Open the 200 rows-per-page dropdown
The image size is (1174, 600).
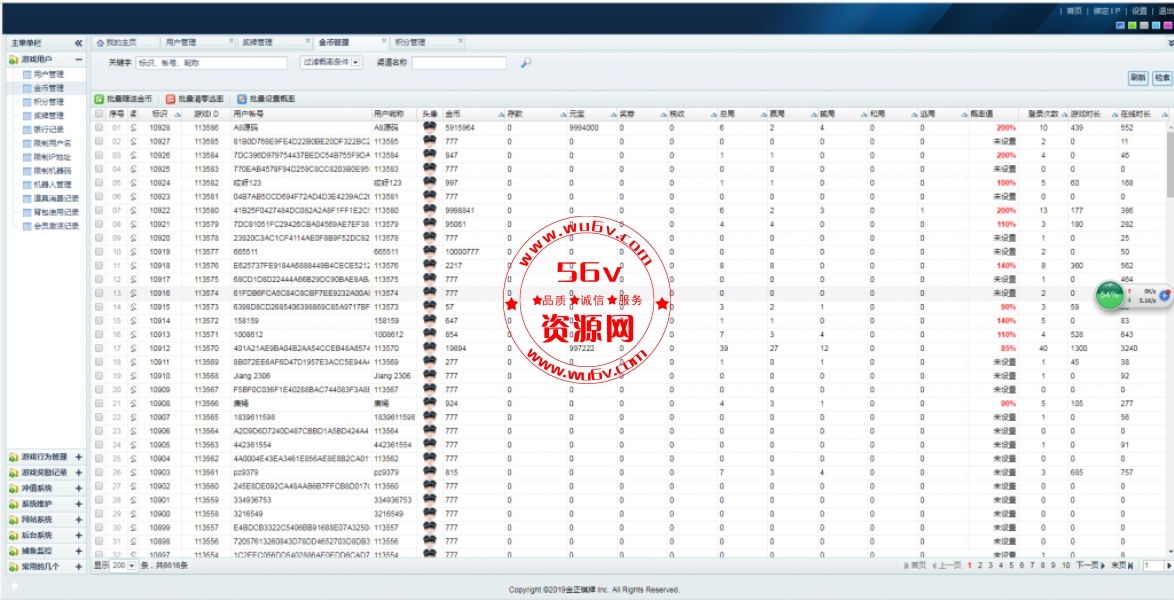coord(124,566)
